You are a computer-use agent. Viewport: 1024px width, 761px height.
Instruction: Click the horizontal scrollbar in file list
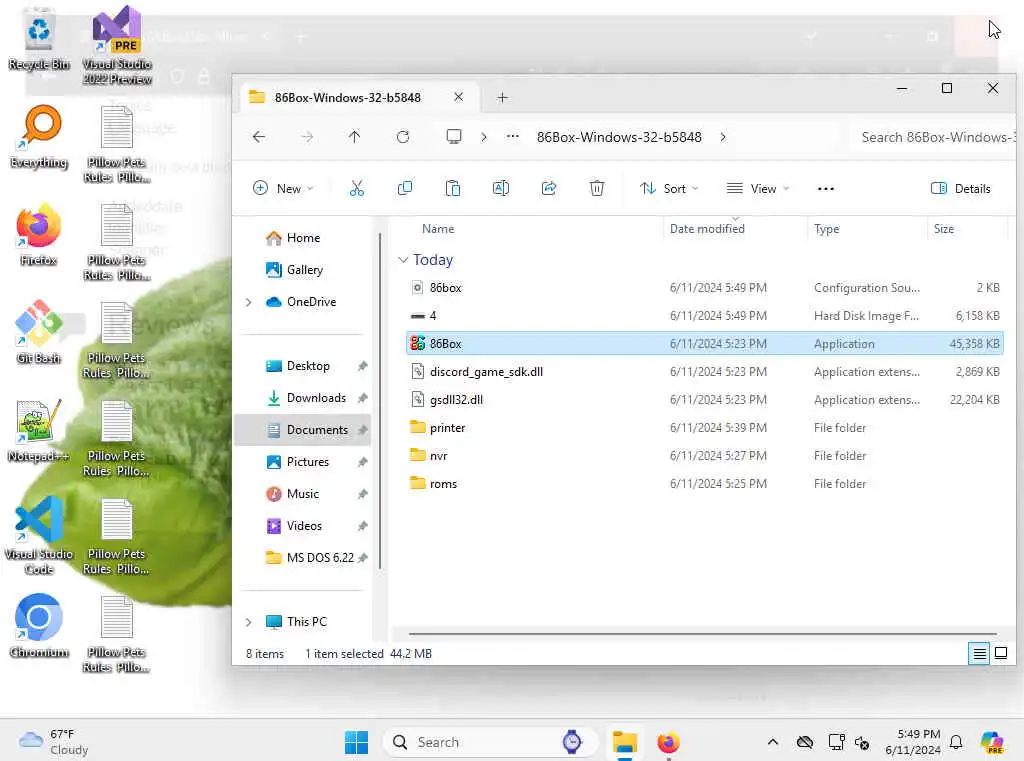pos(703,634)
